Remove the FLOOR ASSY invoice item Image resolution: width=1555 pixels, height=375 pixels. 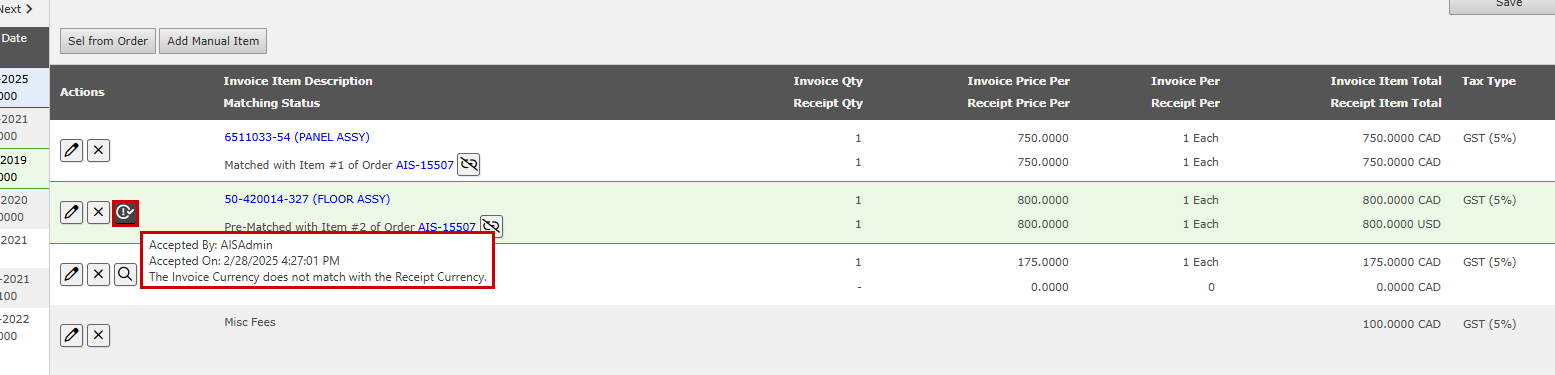click(98, 212)
